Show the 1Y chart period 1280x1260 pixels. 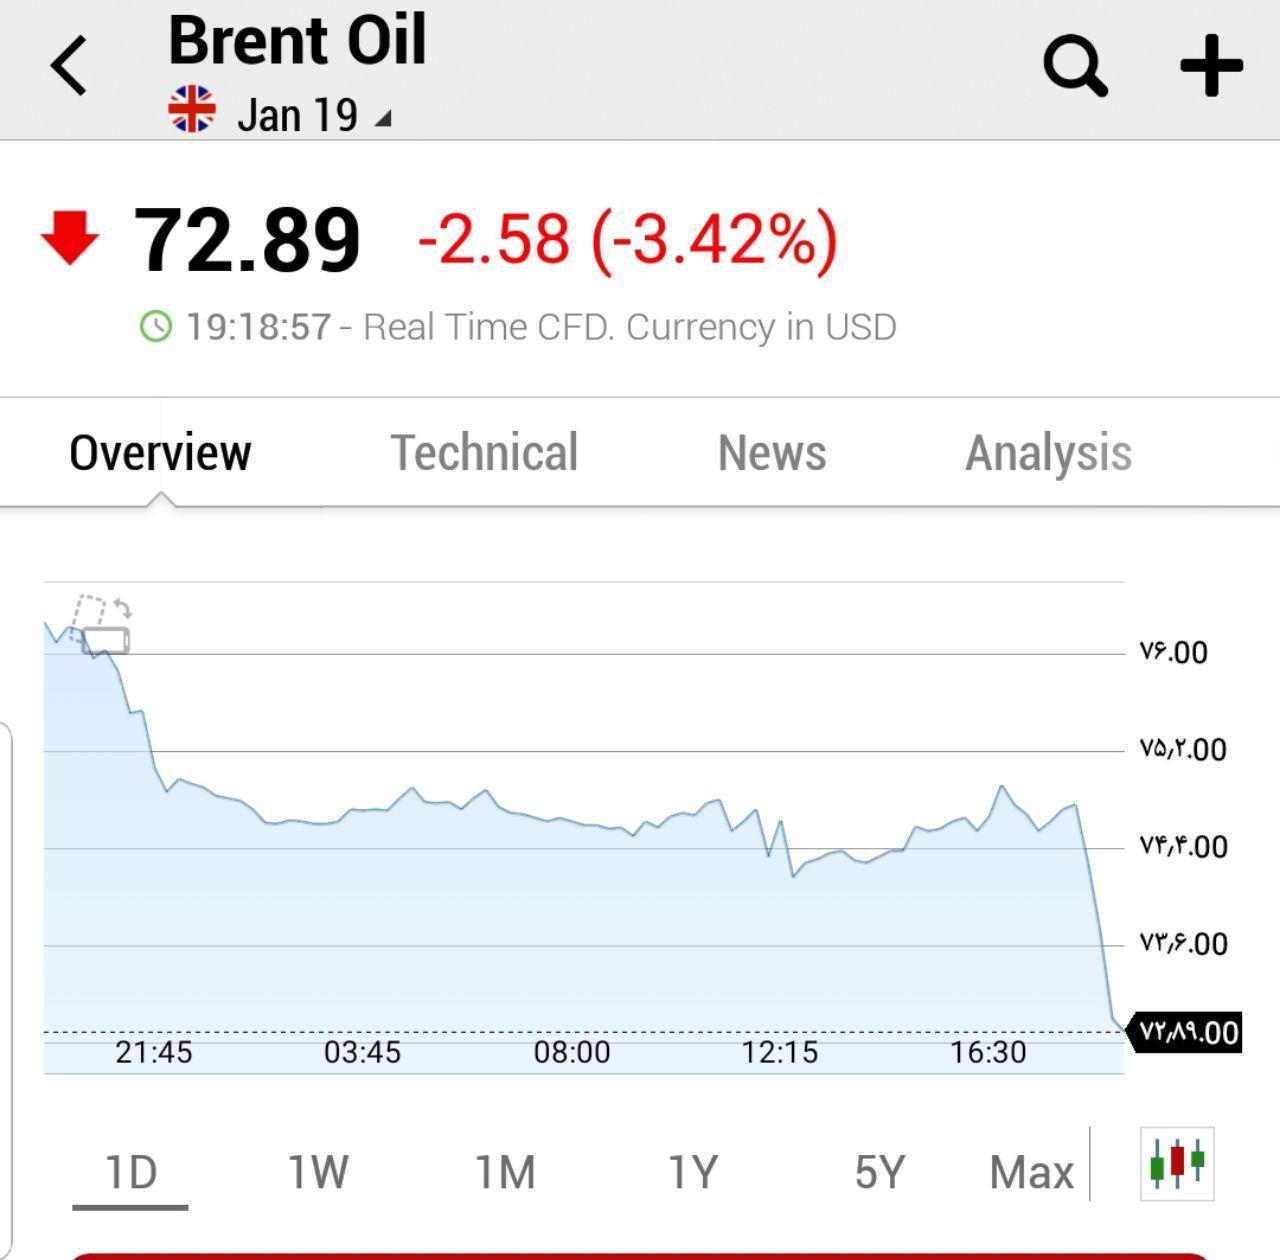(693, 1171)
